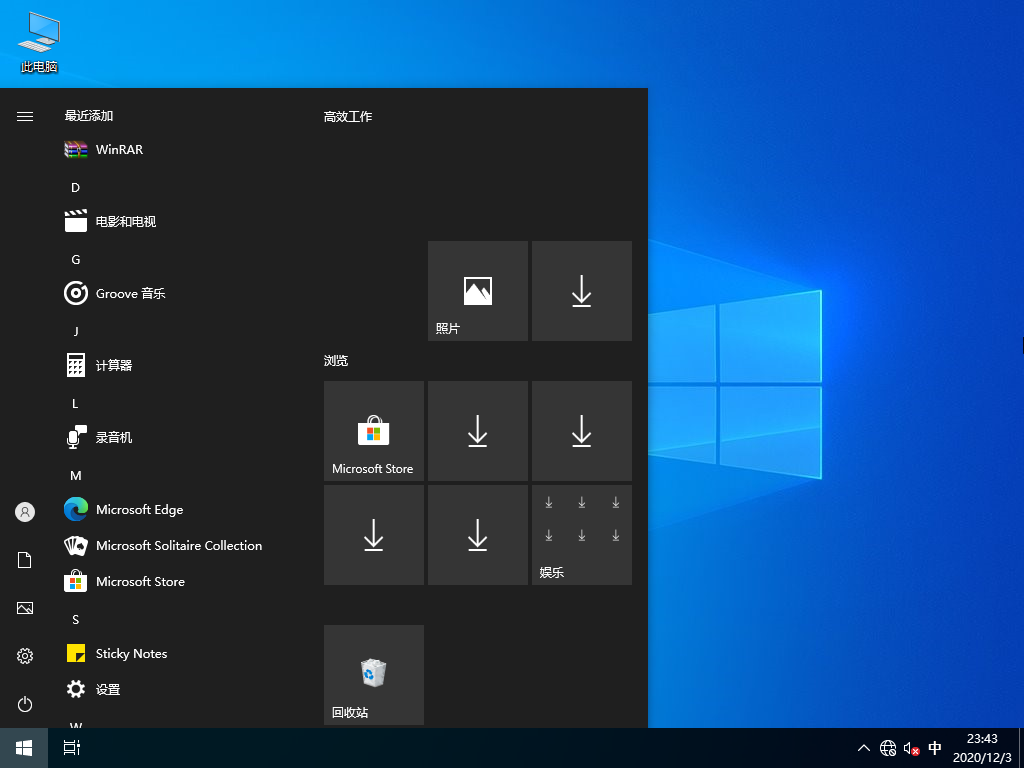
Task: Expand the 娱乐 tile folder
Action: click(x=582, y=535)
